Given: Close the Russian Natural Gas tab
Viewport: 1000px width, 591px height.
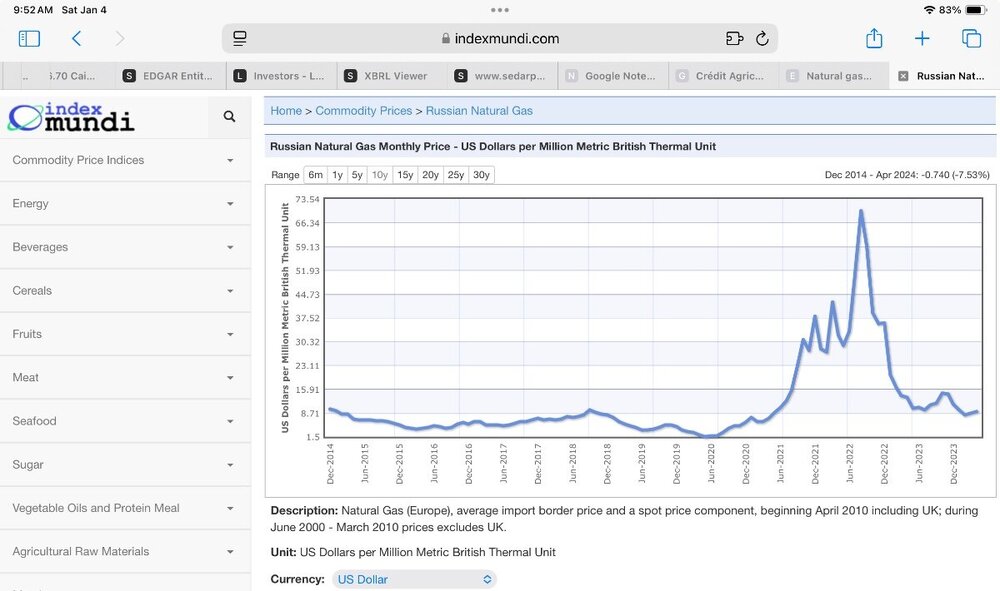Looking at the screenshot, I should click(x=903, y=76).
